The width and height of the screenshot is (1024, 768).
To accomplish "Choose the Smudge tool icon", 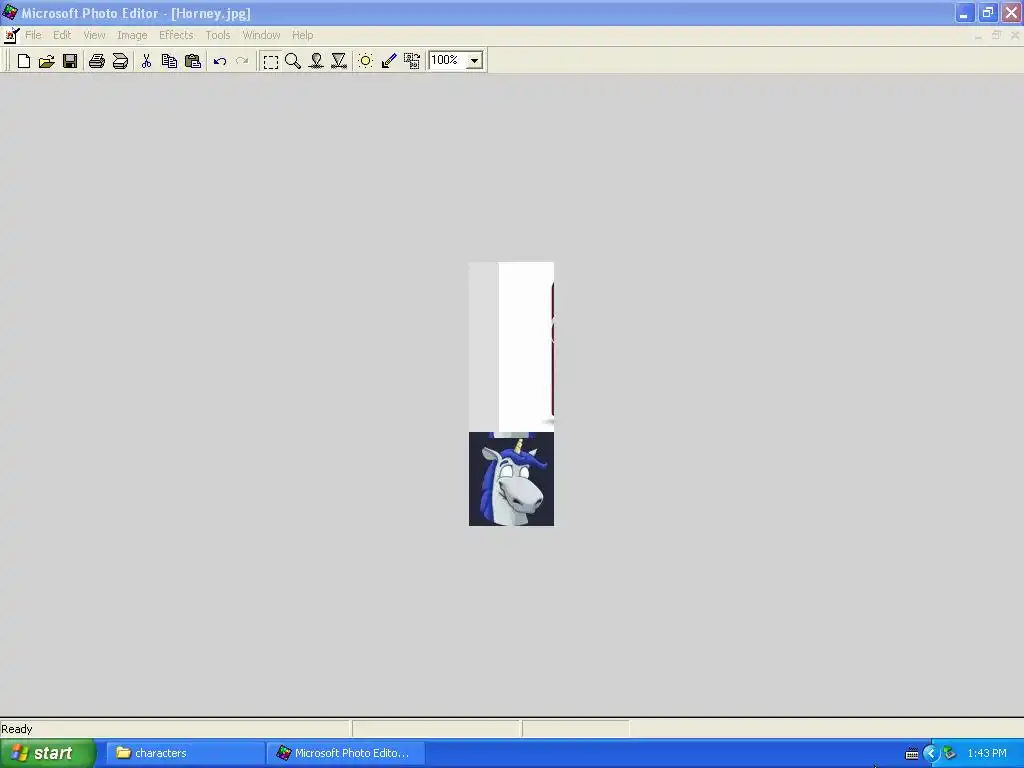I will (x=316, y=61).
